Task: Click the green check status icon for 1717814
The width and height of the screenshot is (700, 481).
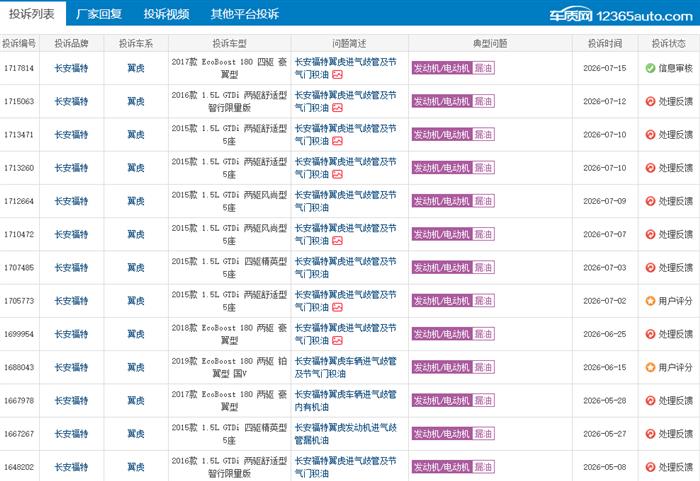Action: 650,68
